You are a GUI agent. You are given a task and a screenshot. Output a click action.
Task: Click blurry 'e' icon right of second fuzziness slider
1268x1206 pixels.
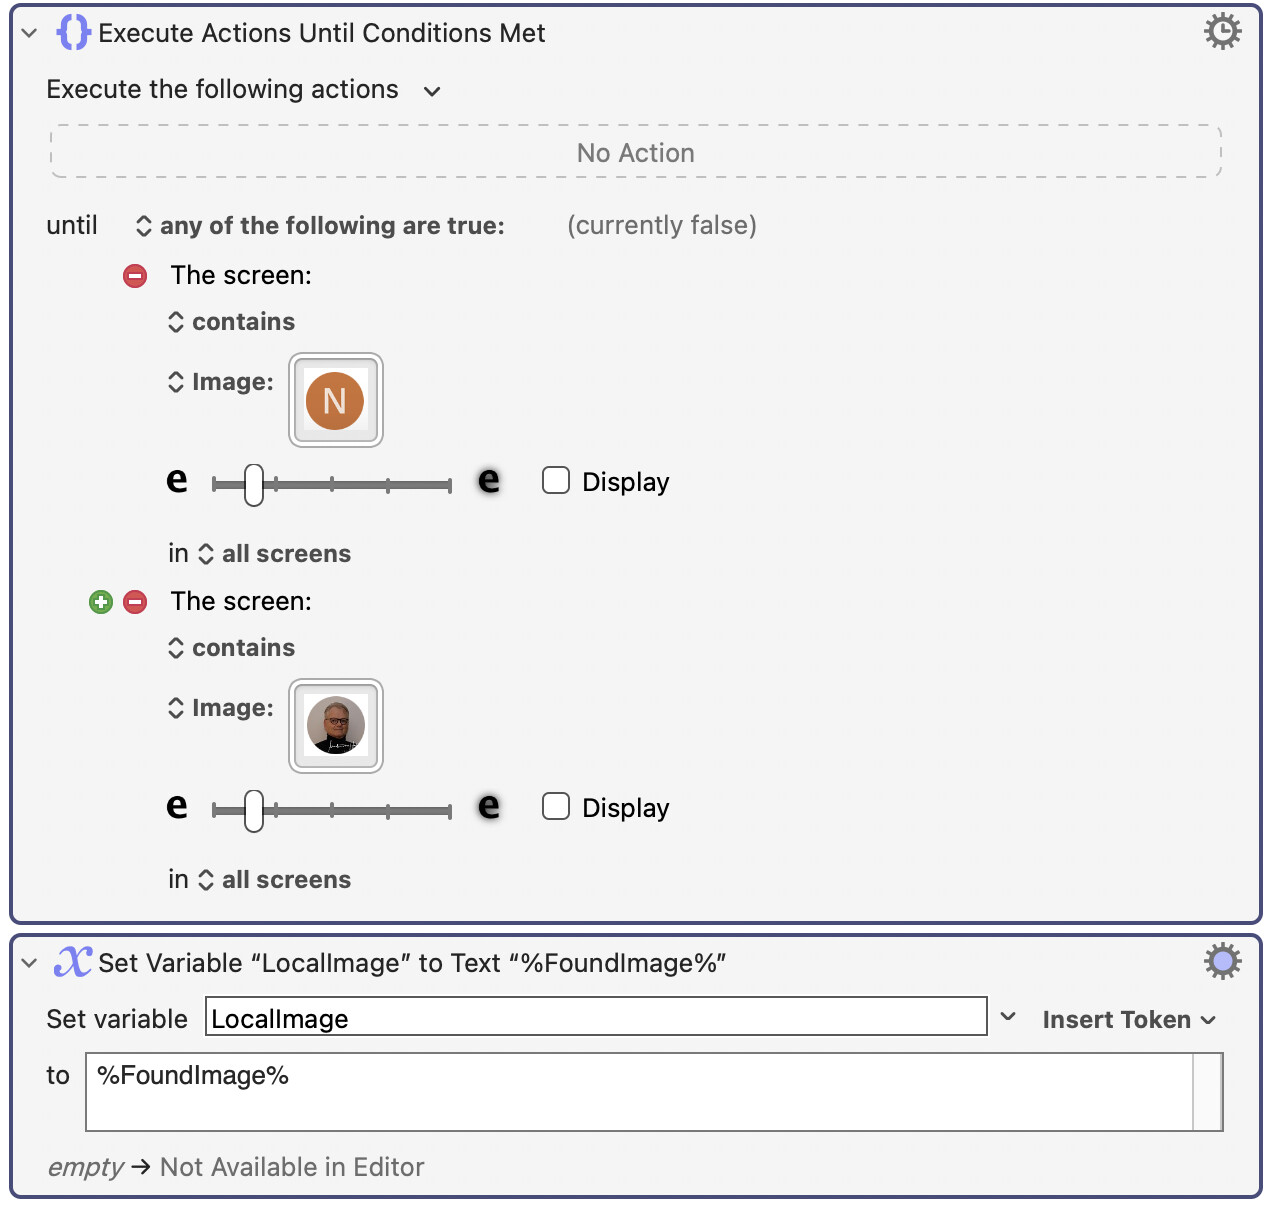pos(489,806)
